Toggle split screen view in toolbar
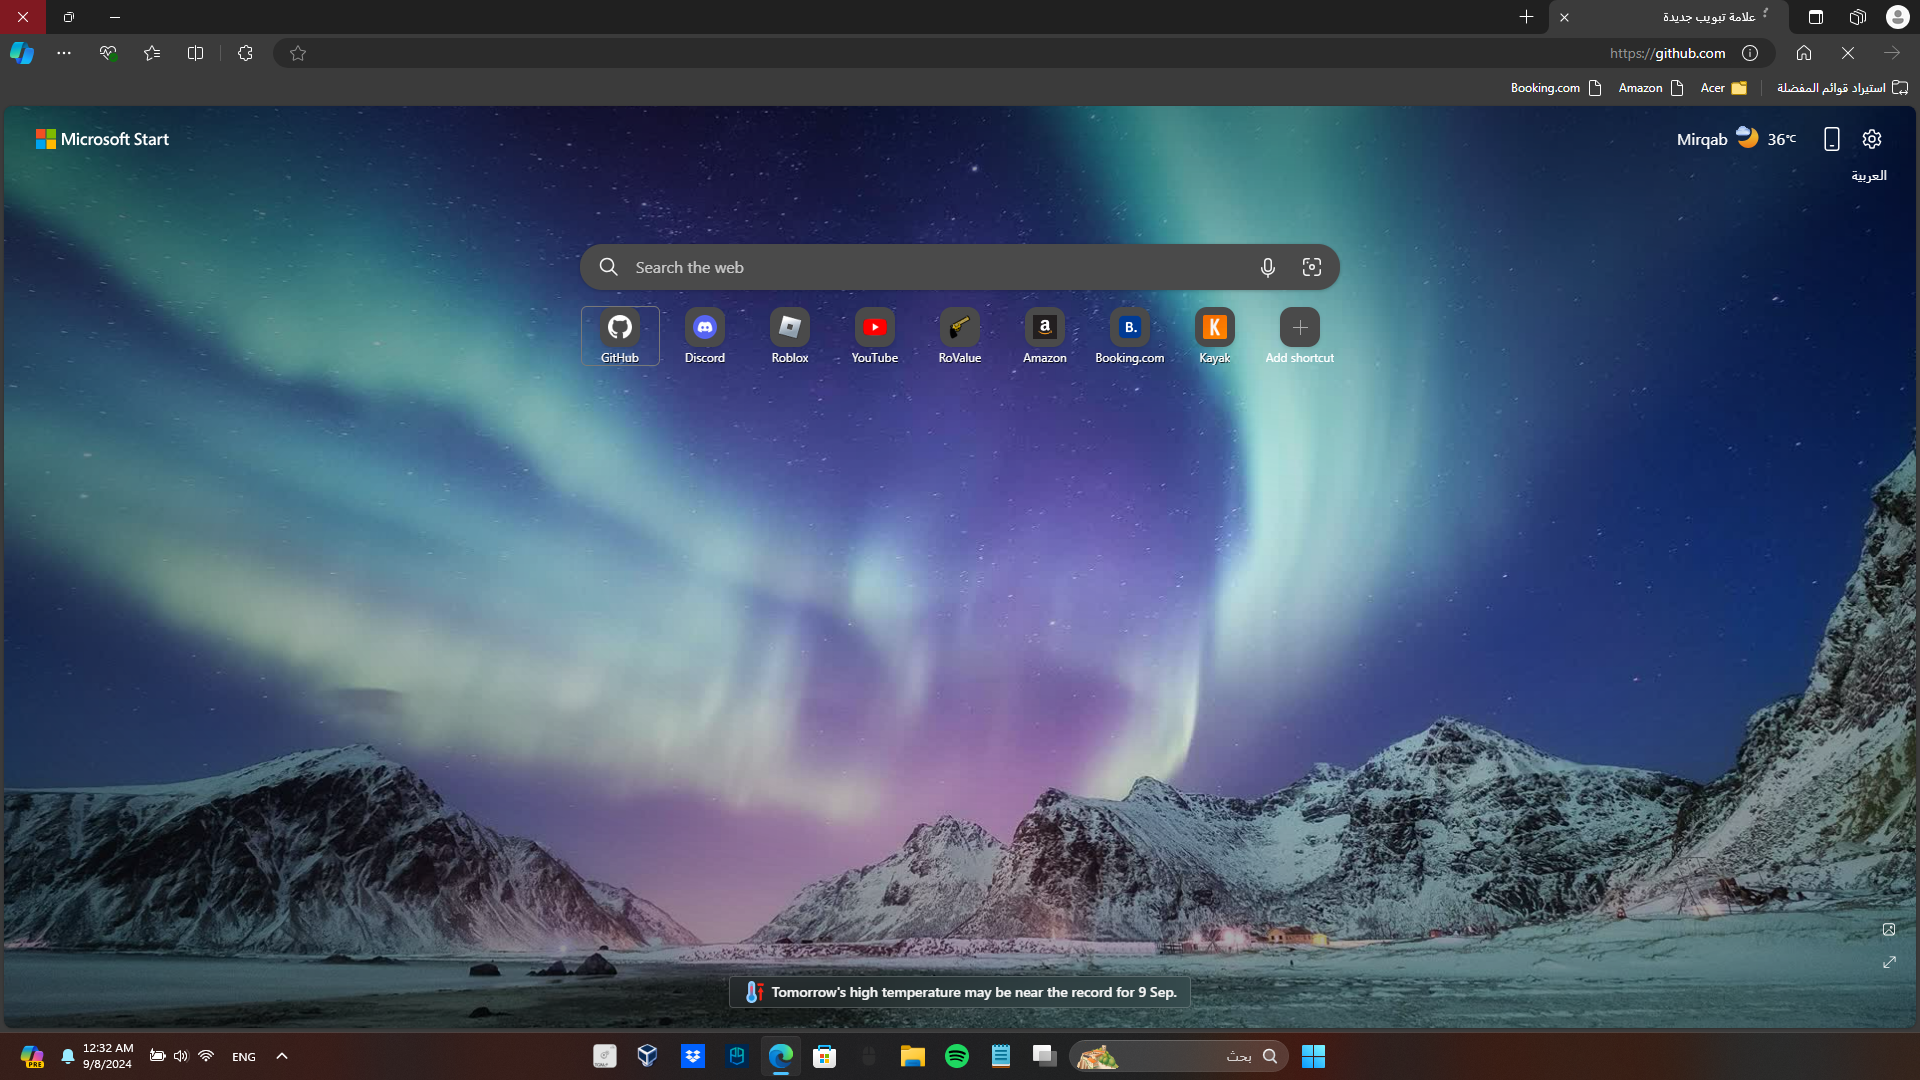This screenshot has height=1080, width=1920. coord(195,53)
